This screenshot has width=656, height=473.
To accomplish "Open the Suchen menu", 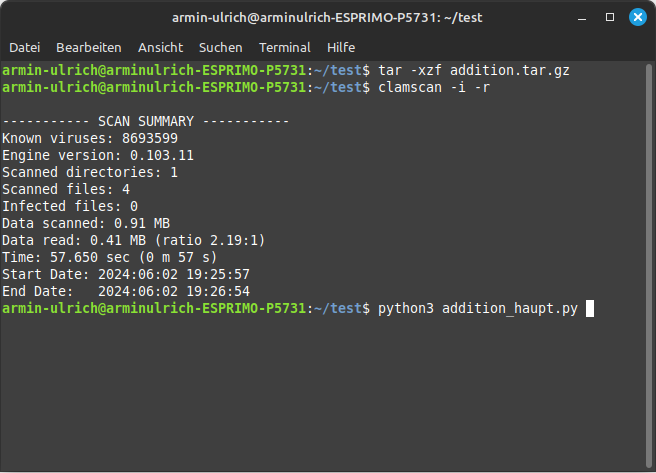I will pyautogui.click(x=220, y=48).
